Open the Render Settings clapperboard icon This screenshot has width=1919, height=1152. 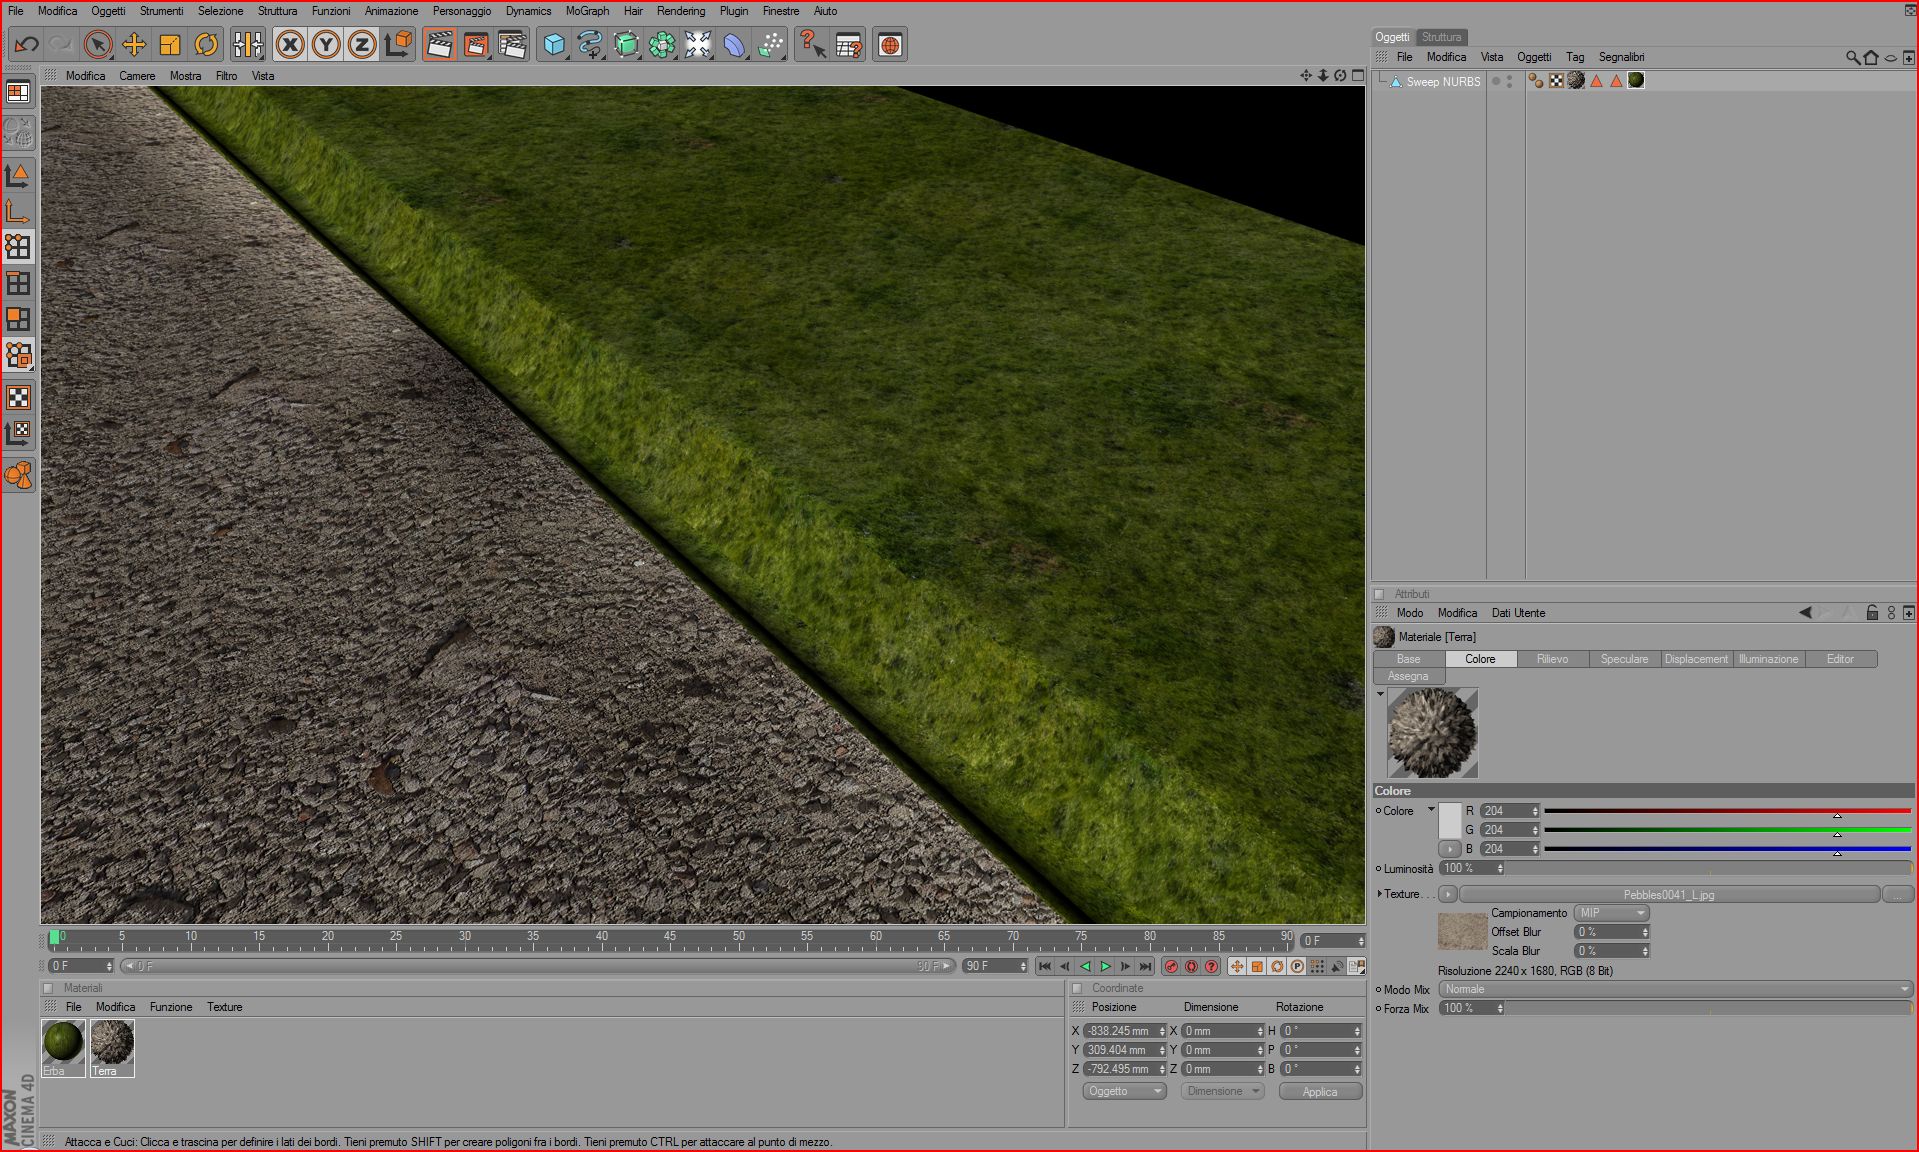512,45
